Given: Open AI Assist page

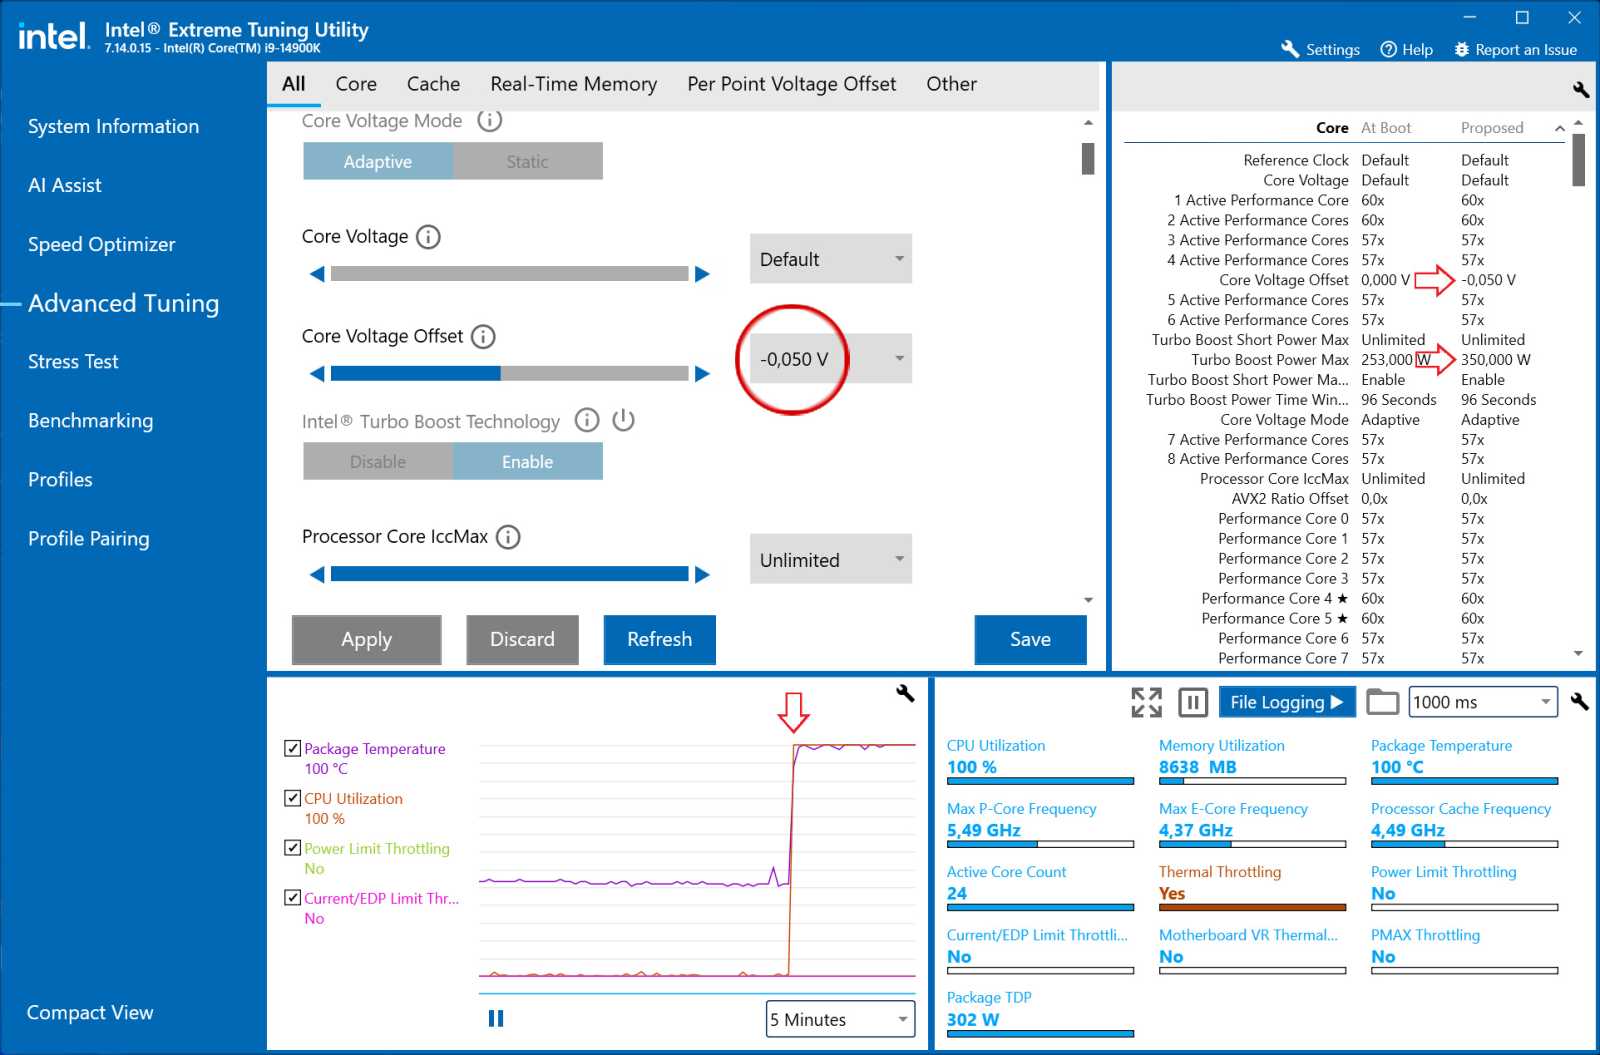Looking at the screenshot, I should coord(65,185).
